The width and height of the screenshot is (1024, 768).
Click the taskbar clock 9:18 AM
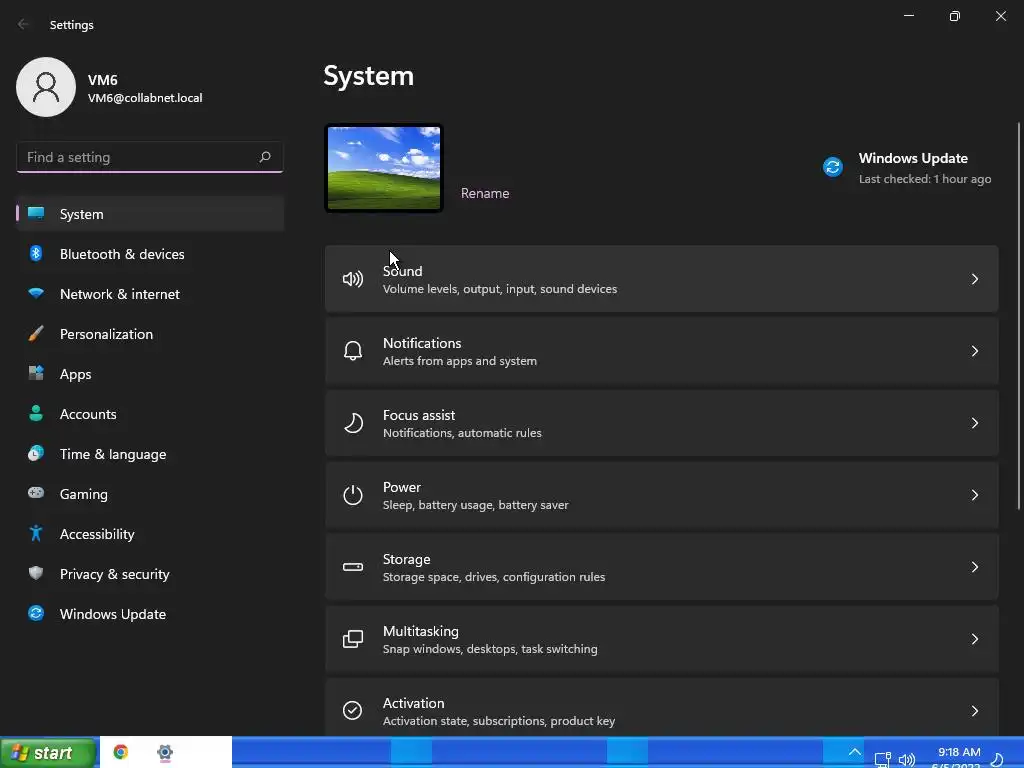coord(959,752)
